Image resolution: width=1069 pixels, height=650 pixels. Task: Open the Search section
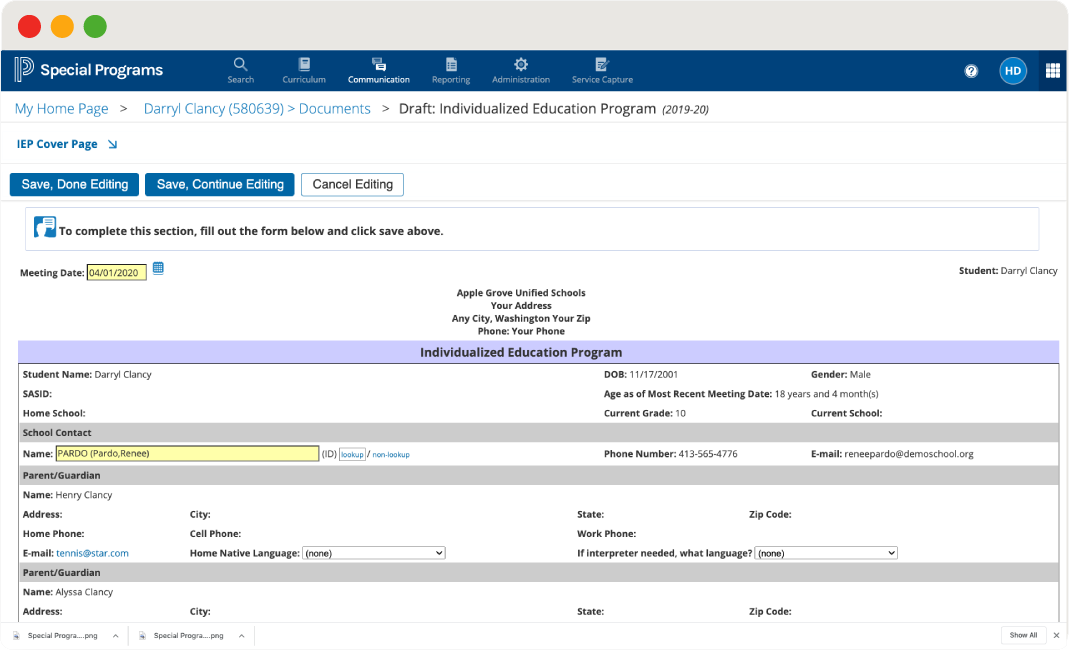click(240, 69)
